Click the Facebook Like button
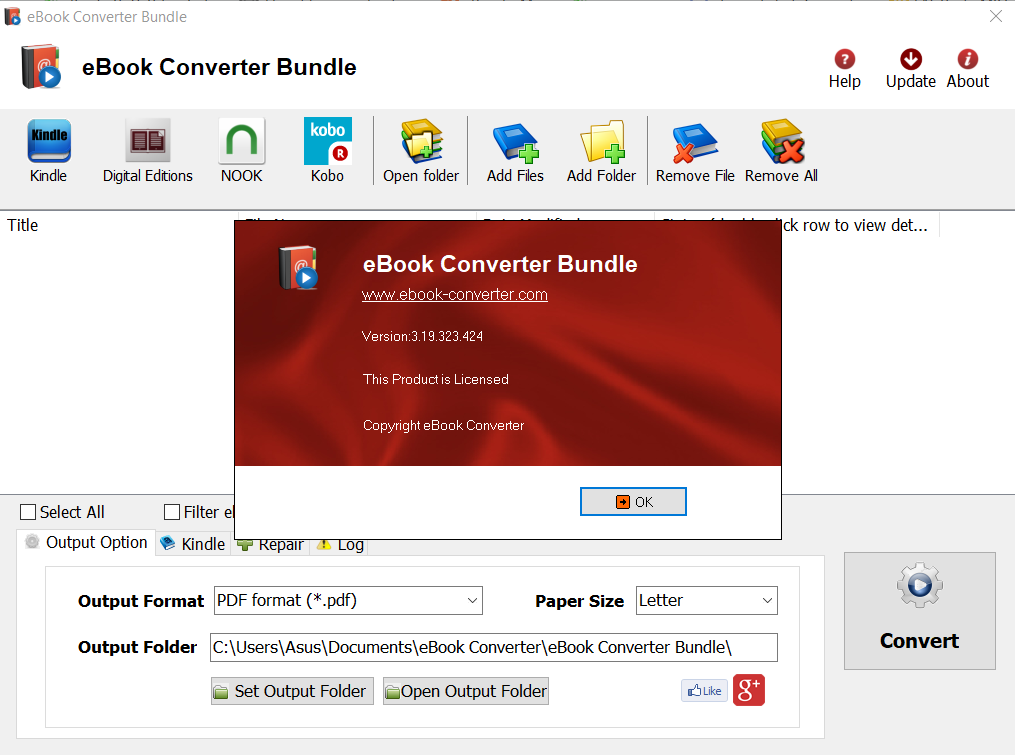The height and width of the screenshot is (755, 1015). [x=704, y=691]
